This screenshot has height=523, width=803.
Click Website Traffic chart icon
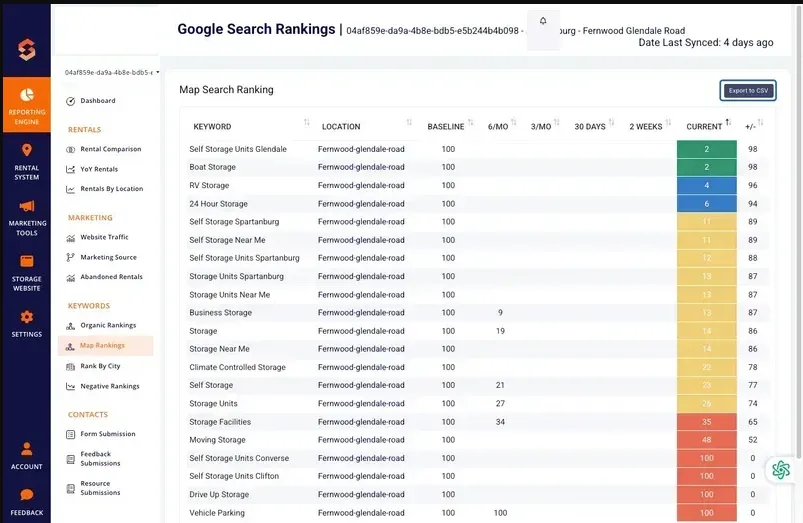(71, 238)
